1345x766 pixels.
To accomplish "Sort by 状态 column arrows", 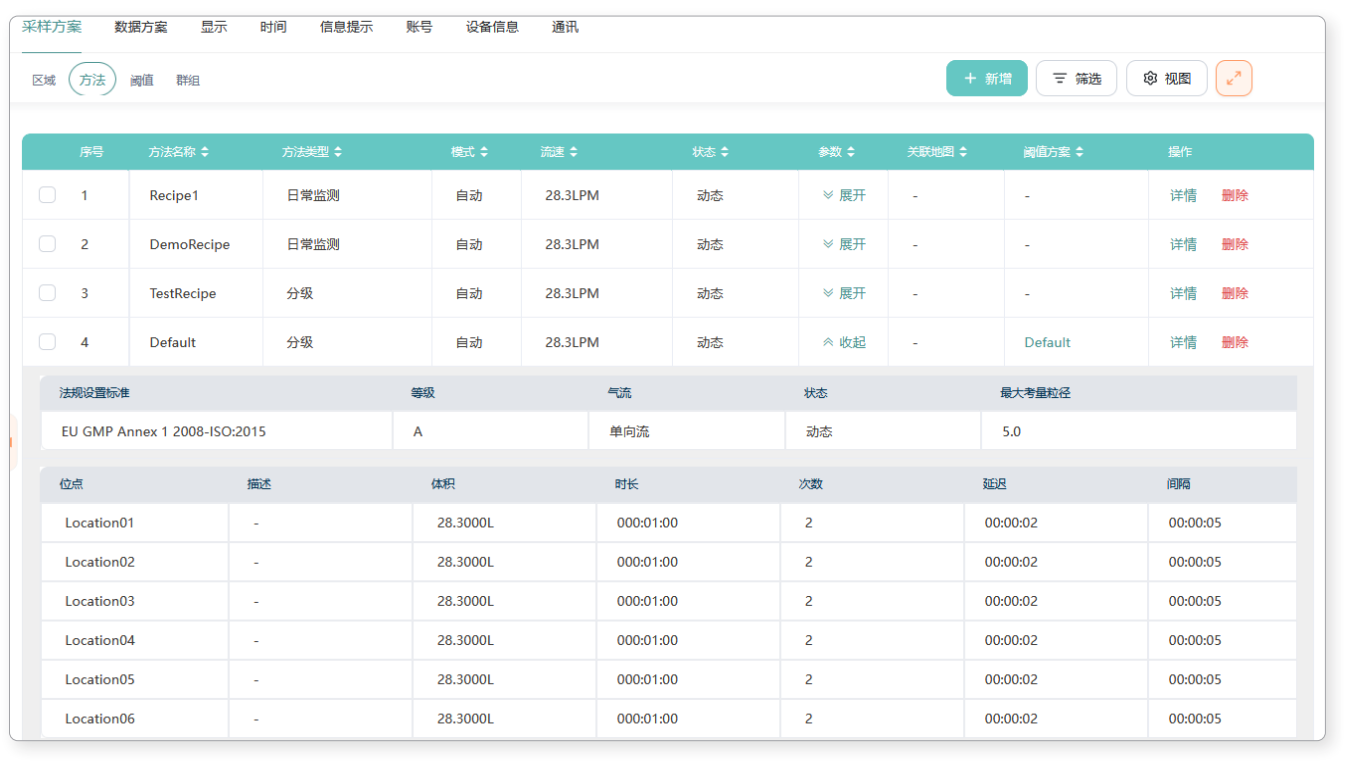I will pyautogui.click(x=724, y=152).
